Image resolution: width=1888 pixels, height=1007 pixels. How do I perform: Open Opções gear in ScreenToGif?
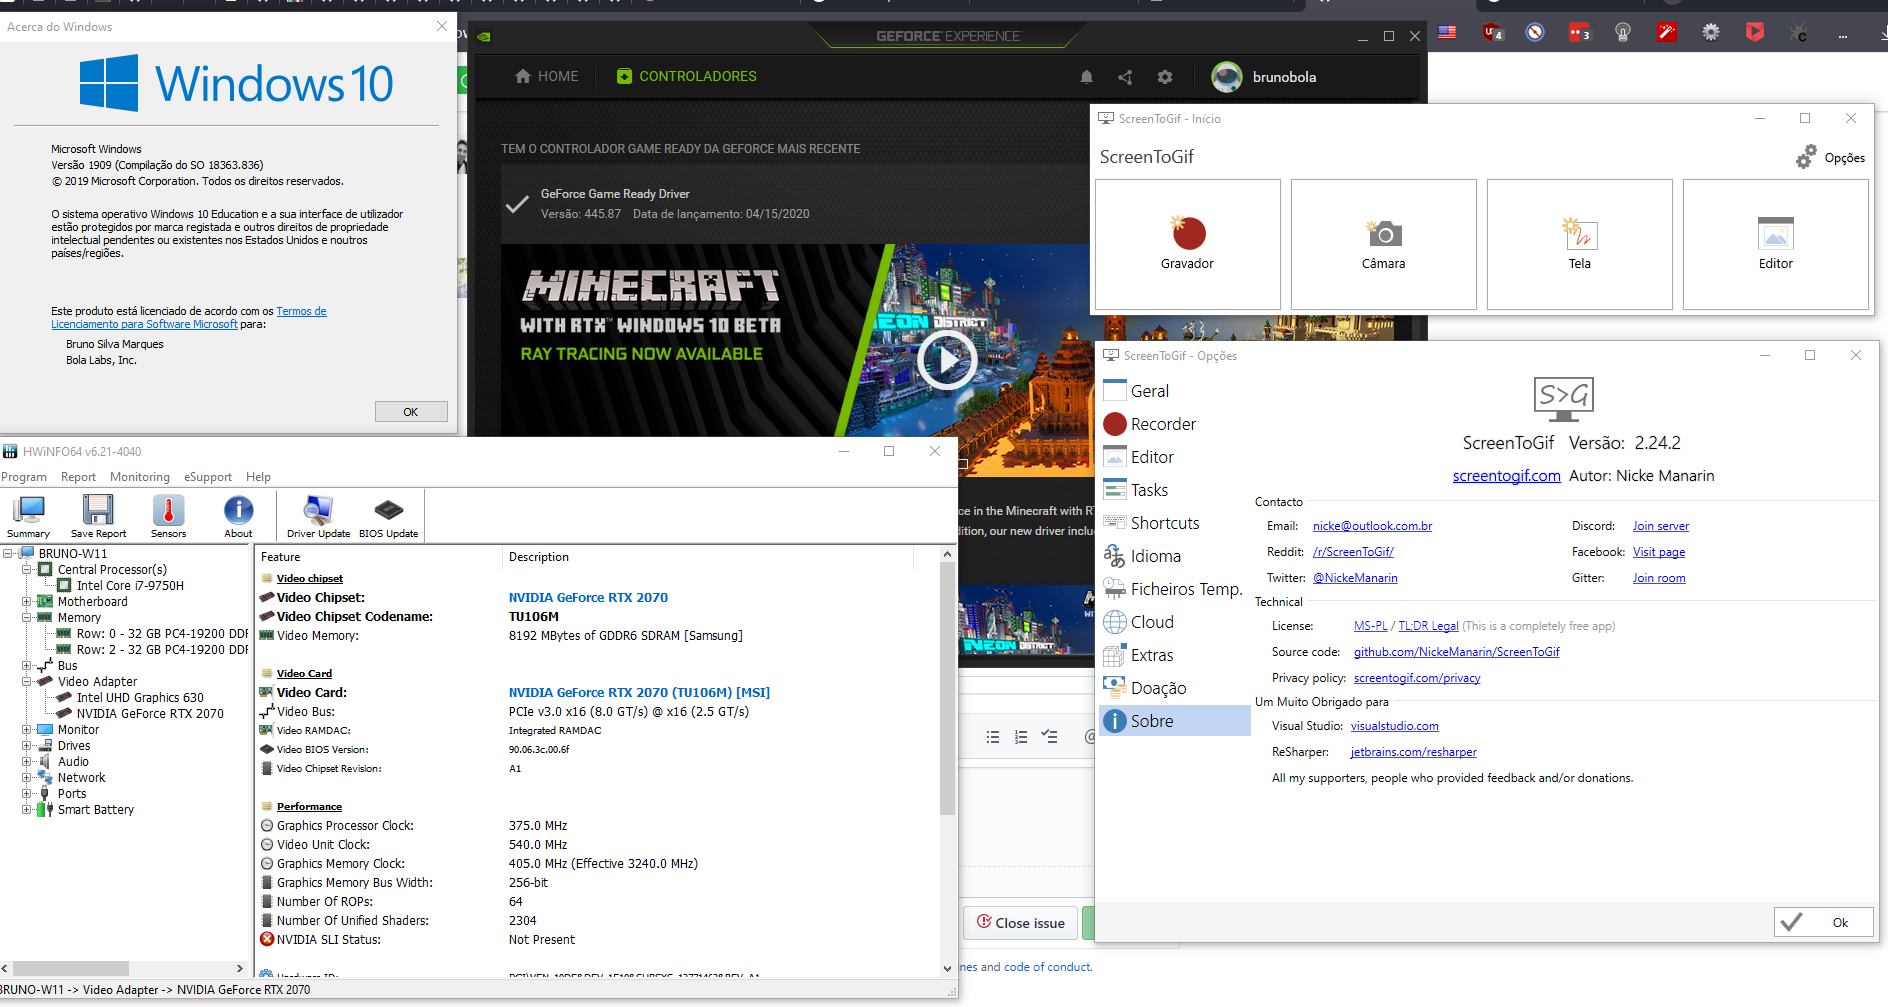[x=1830, y=157]
